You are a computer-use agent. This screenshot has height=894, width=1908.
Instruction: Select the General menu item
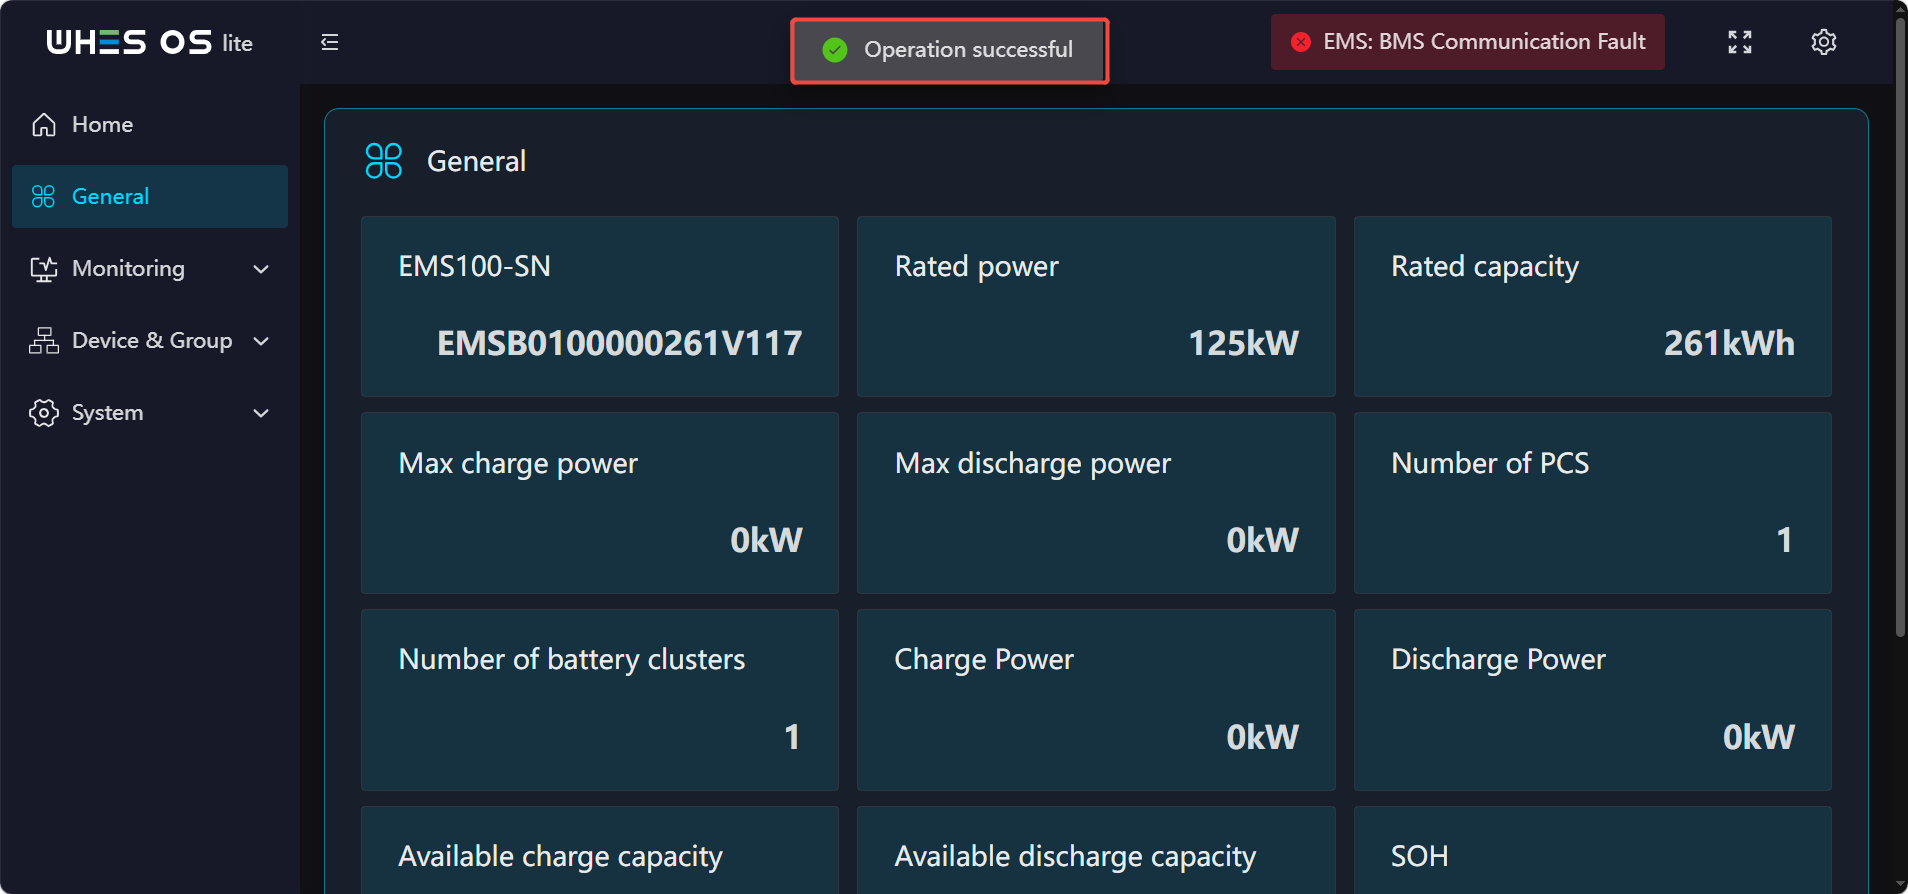pos(150,196)
